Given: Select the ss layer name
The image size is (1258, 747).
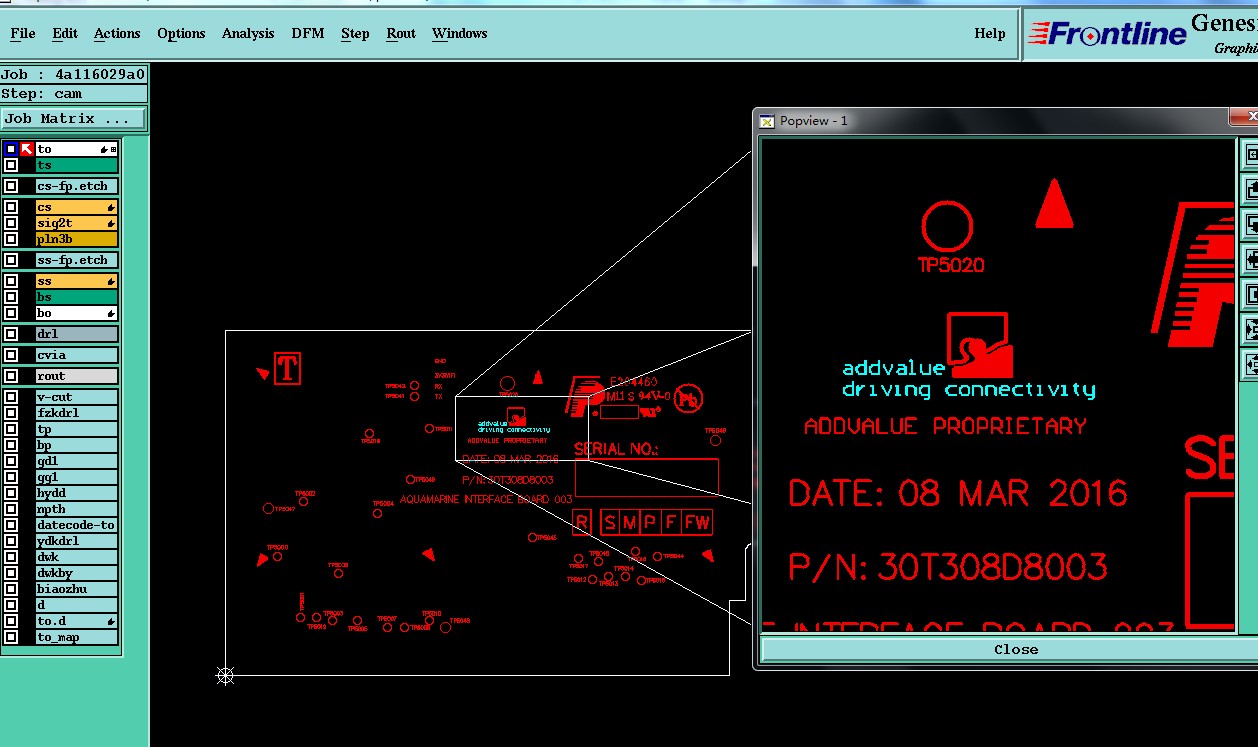Looking at the screenshot, I should pyautogui.click(x=77, y=281).
